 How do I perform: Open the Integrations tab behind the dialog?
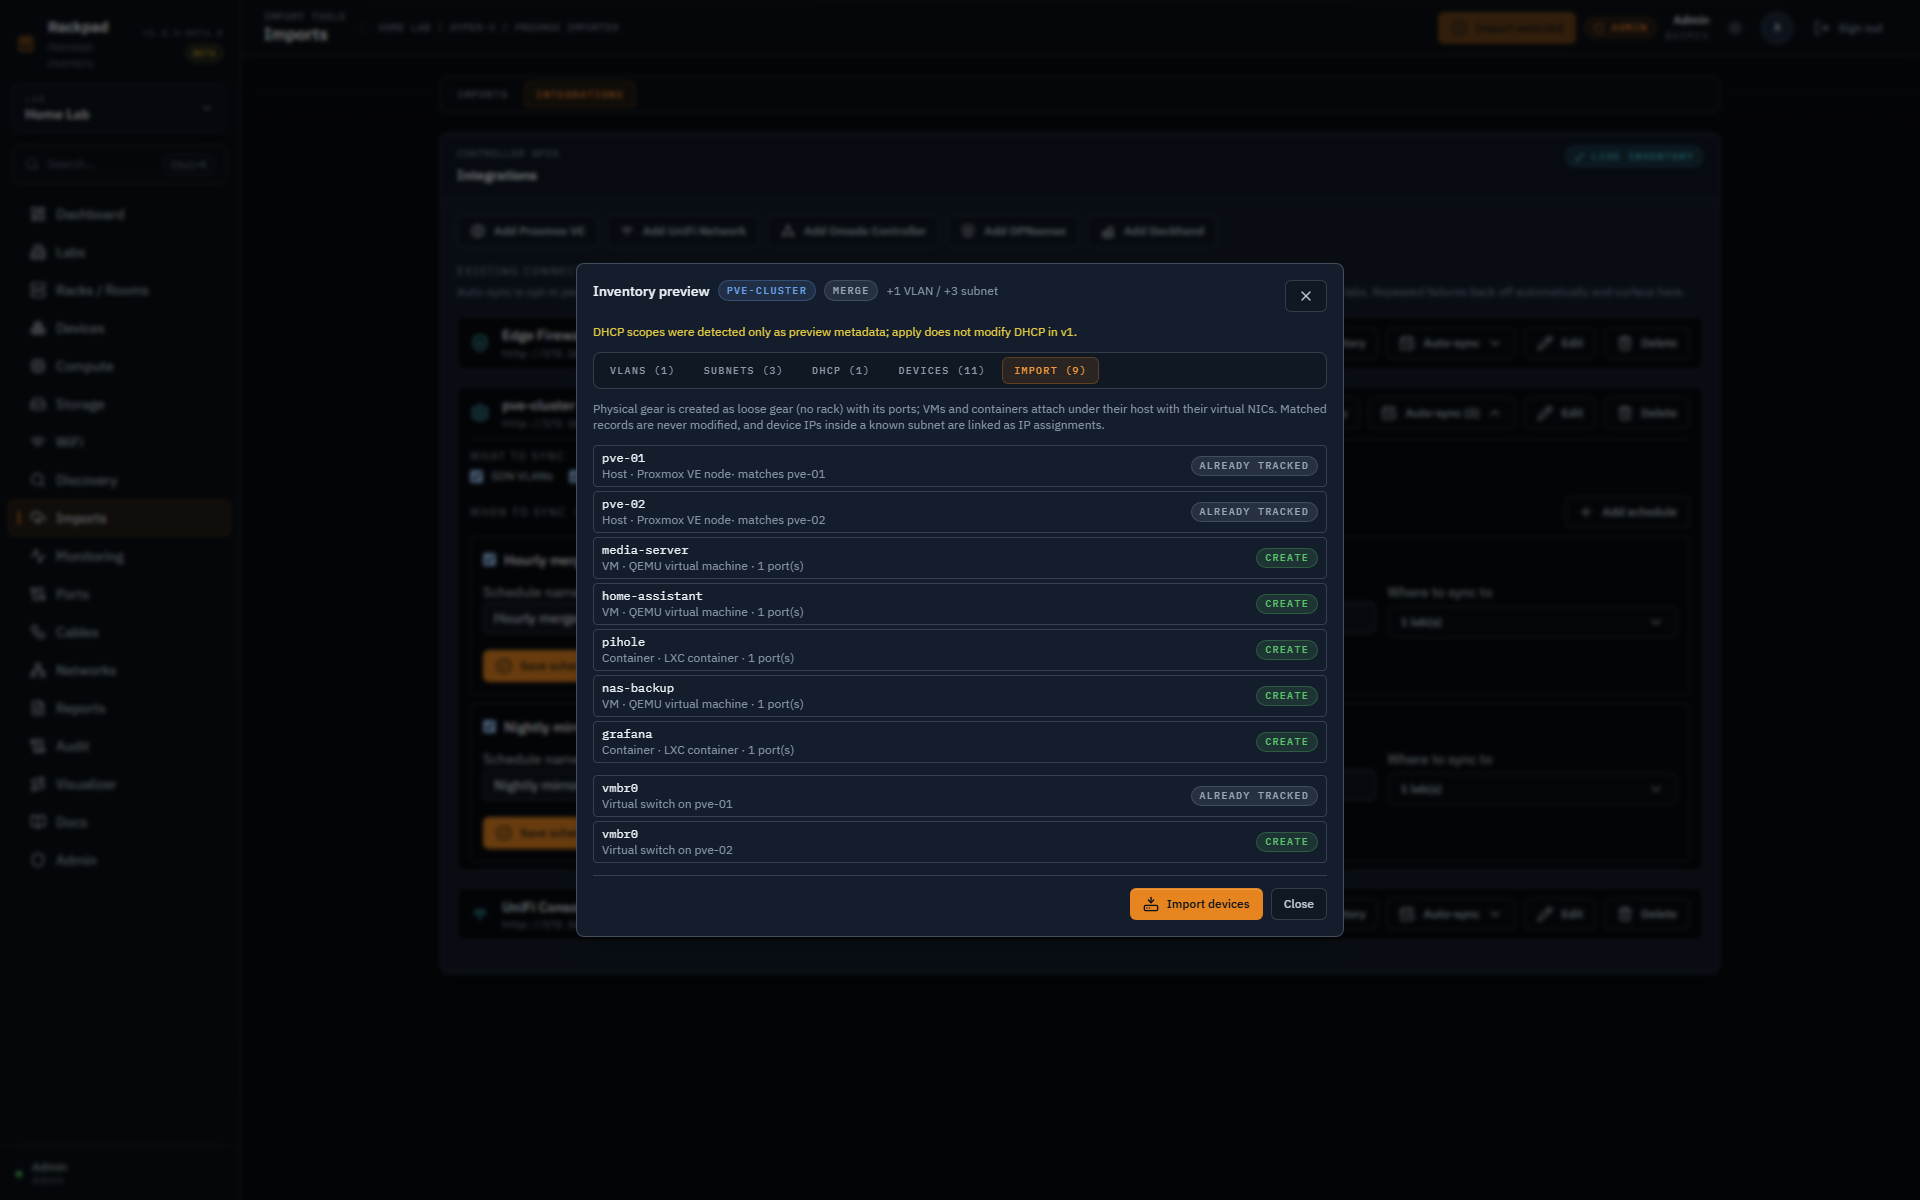point(579,95)
